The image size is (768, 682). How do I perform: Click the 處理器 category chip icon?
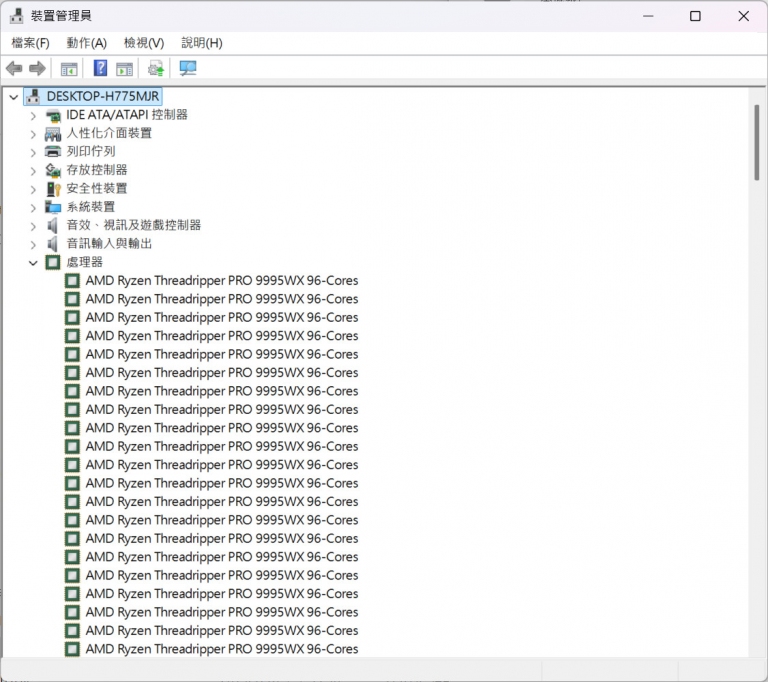53,262
